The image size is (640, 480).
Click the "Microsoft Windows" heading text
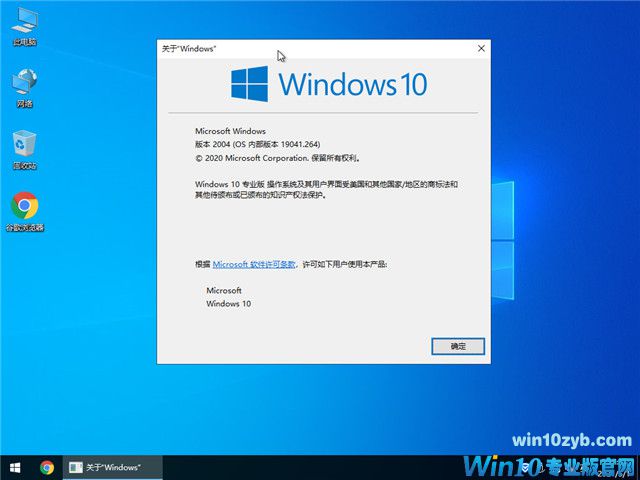coord(230,131)
